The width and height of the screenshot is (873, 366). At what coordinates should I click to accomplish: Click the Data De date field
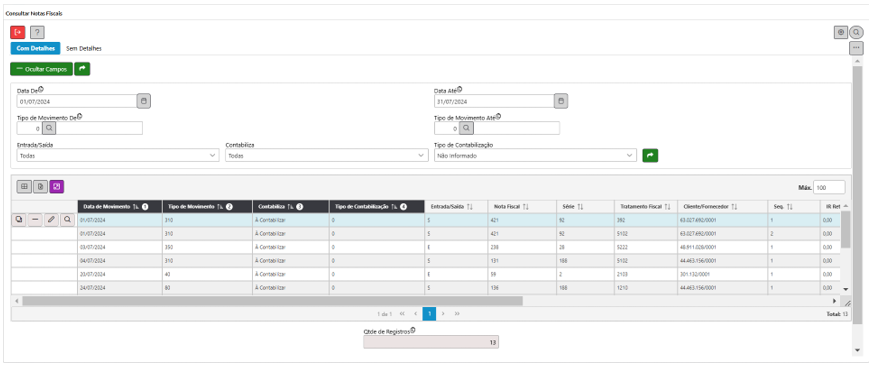(x=77, y=101)
